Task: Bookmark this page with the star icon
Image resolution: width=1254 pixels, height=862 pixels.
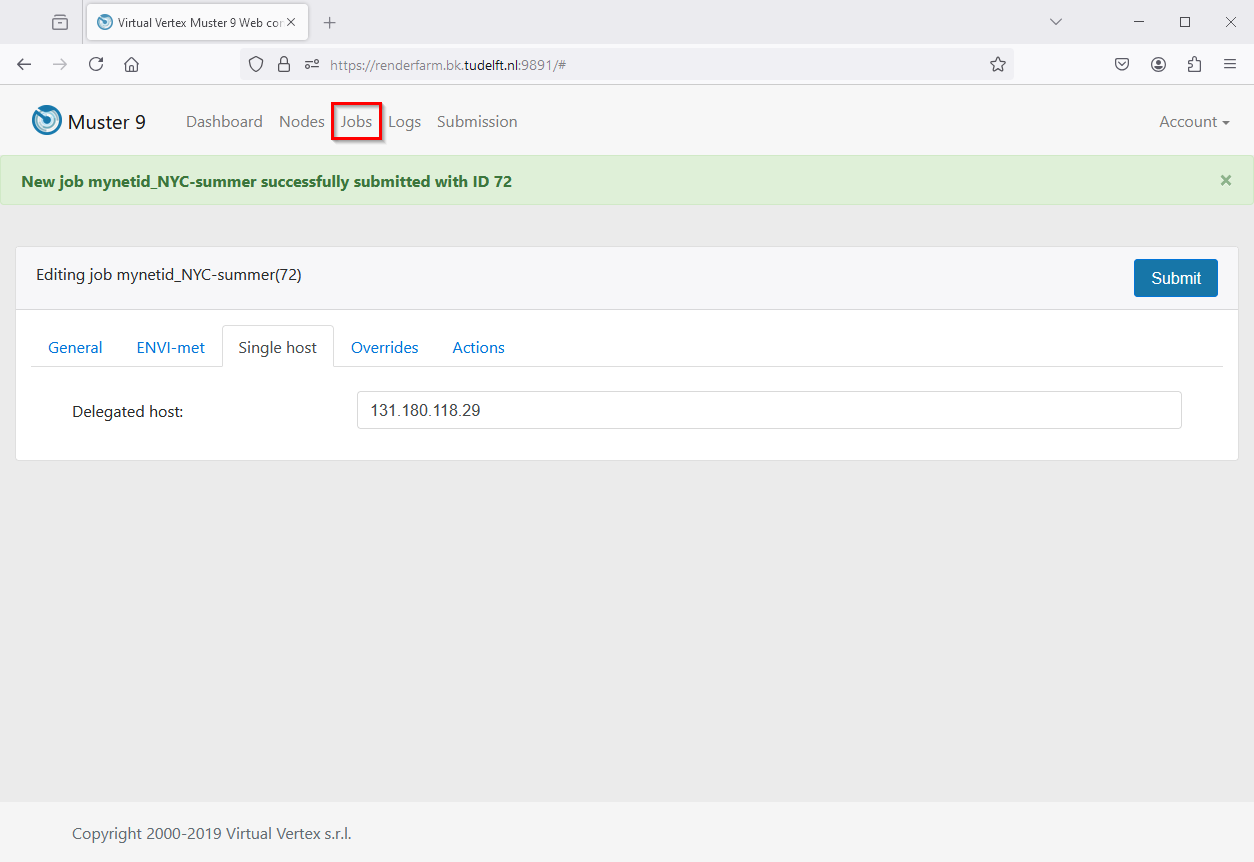Action: coord(997,64)
